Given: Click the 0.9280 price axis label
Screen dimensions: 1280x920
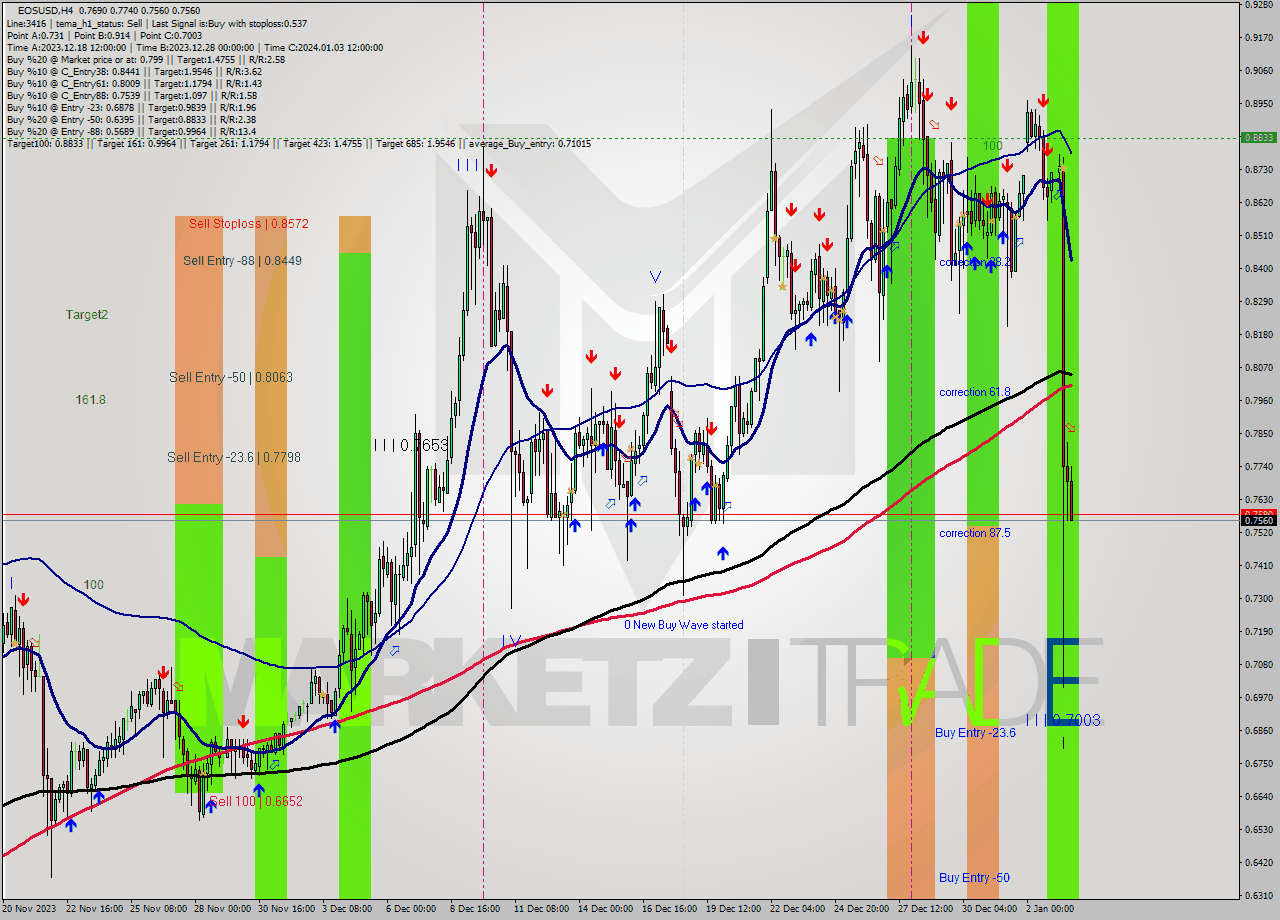Looking at the screenshot, I should (1258, 5).
